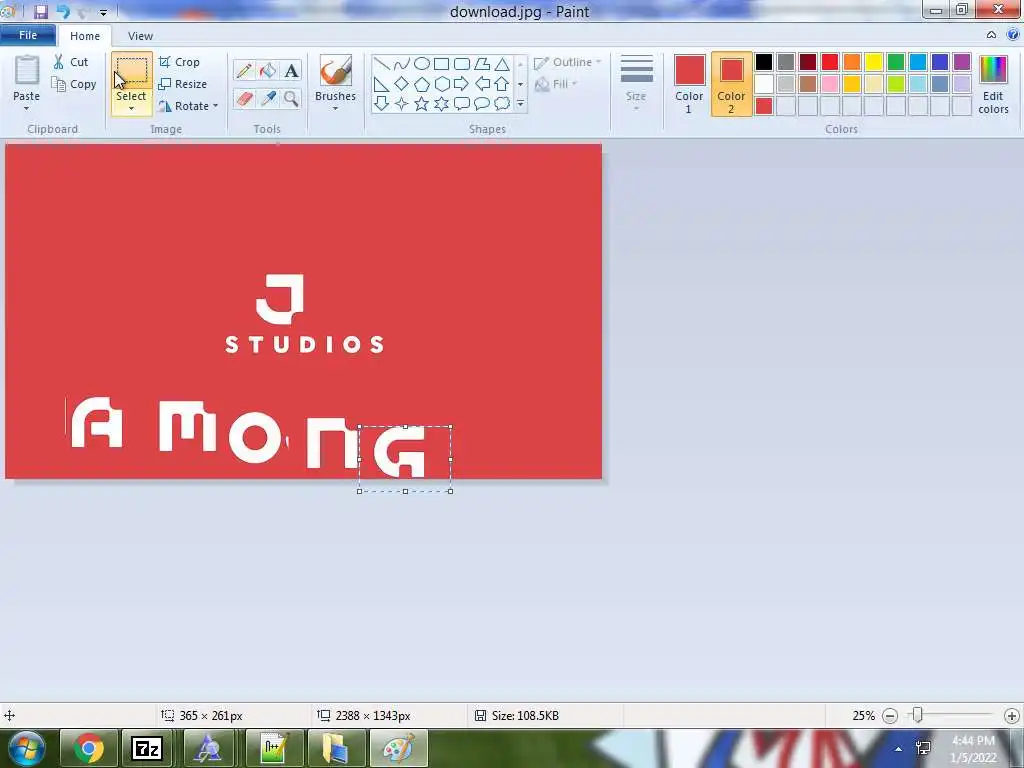This screenshot has width=1024, height=768.
Task: Select the Pencil tool
Action: coord(244,71)
